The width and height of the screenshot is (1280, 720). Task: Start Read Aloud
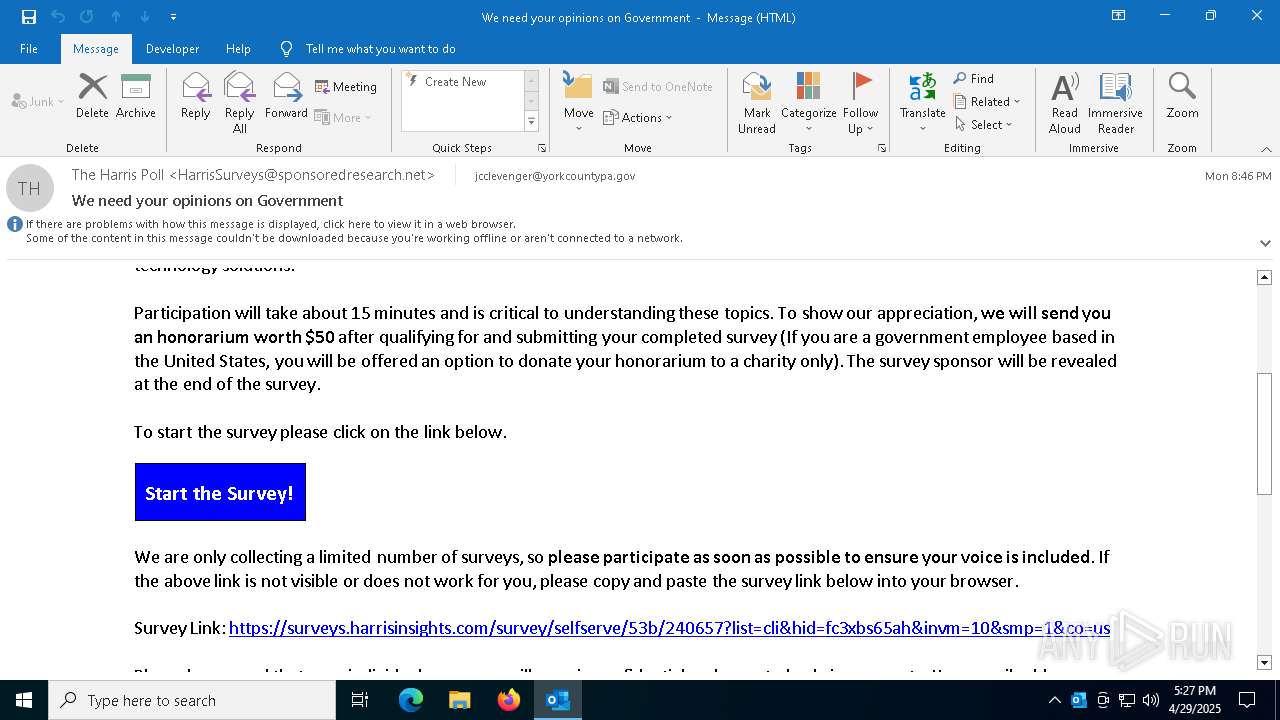(1065, 102)
